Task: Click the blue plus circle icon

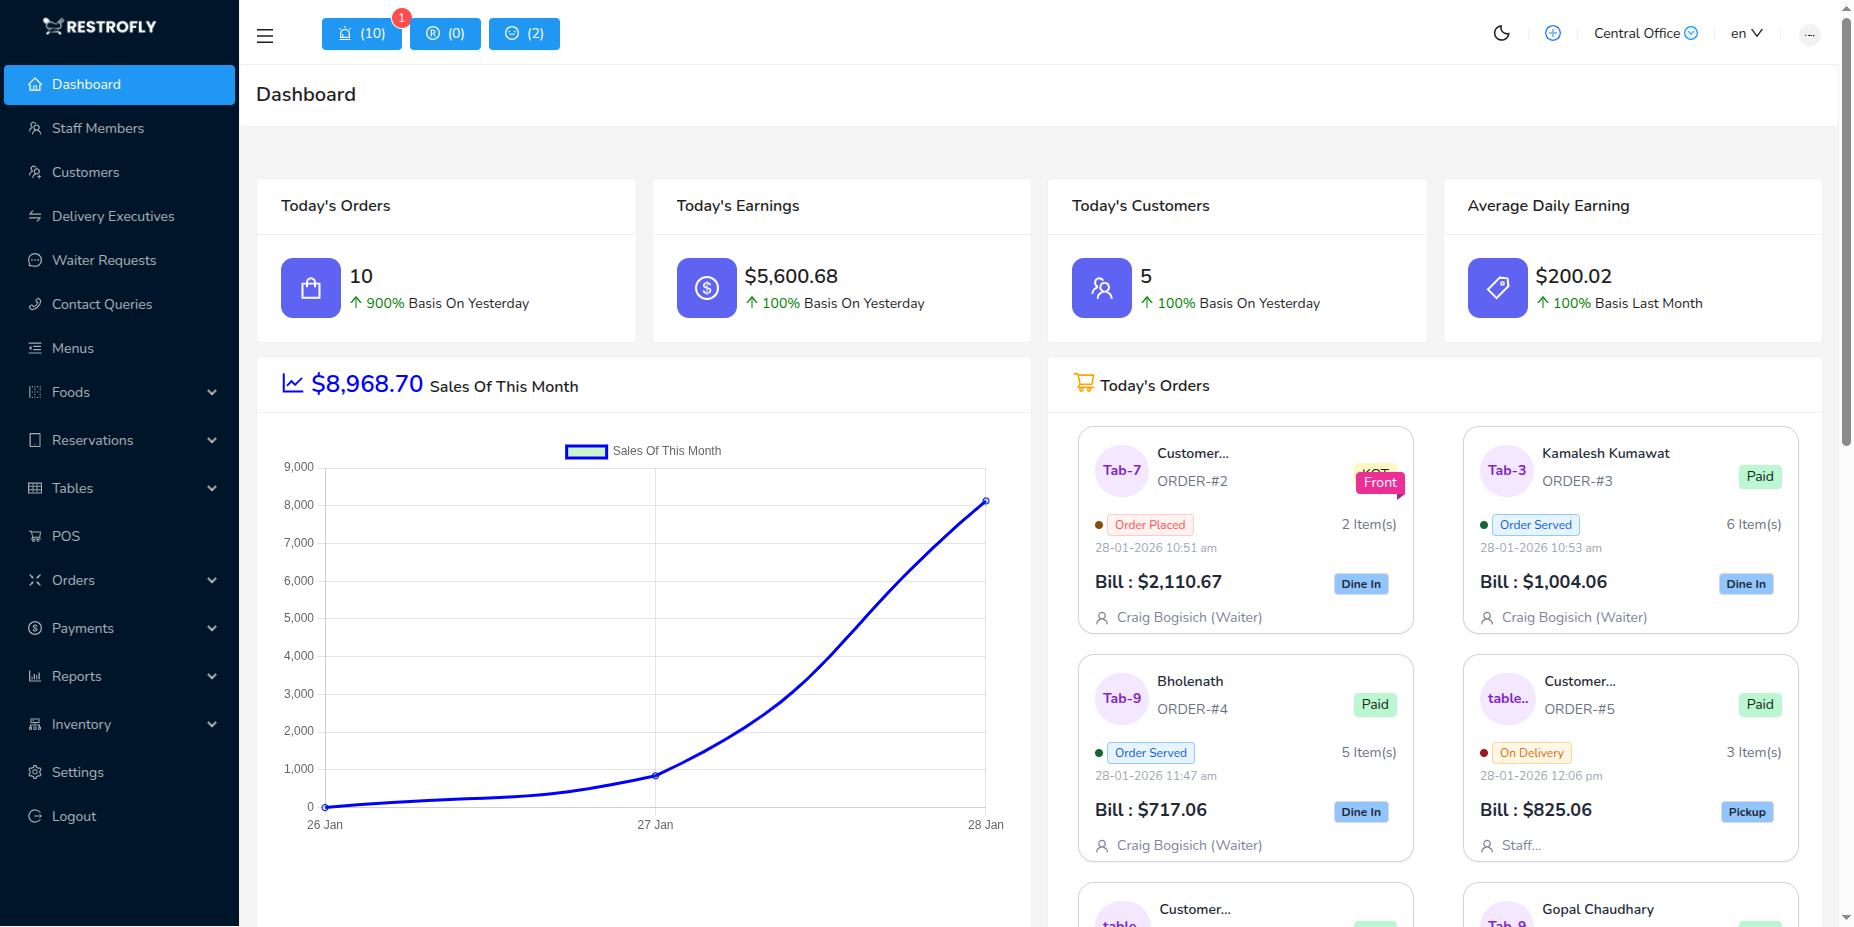Action: (1552, 33)
